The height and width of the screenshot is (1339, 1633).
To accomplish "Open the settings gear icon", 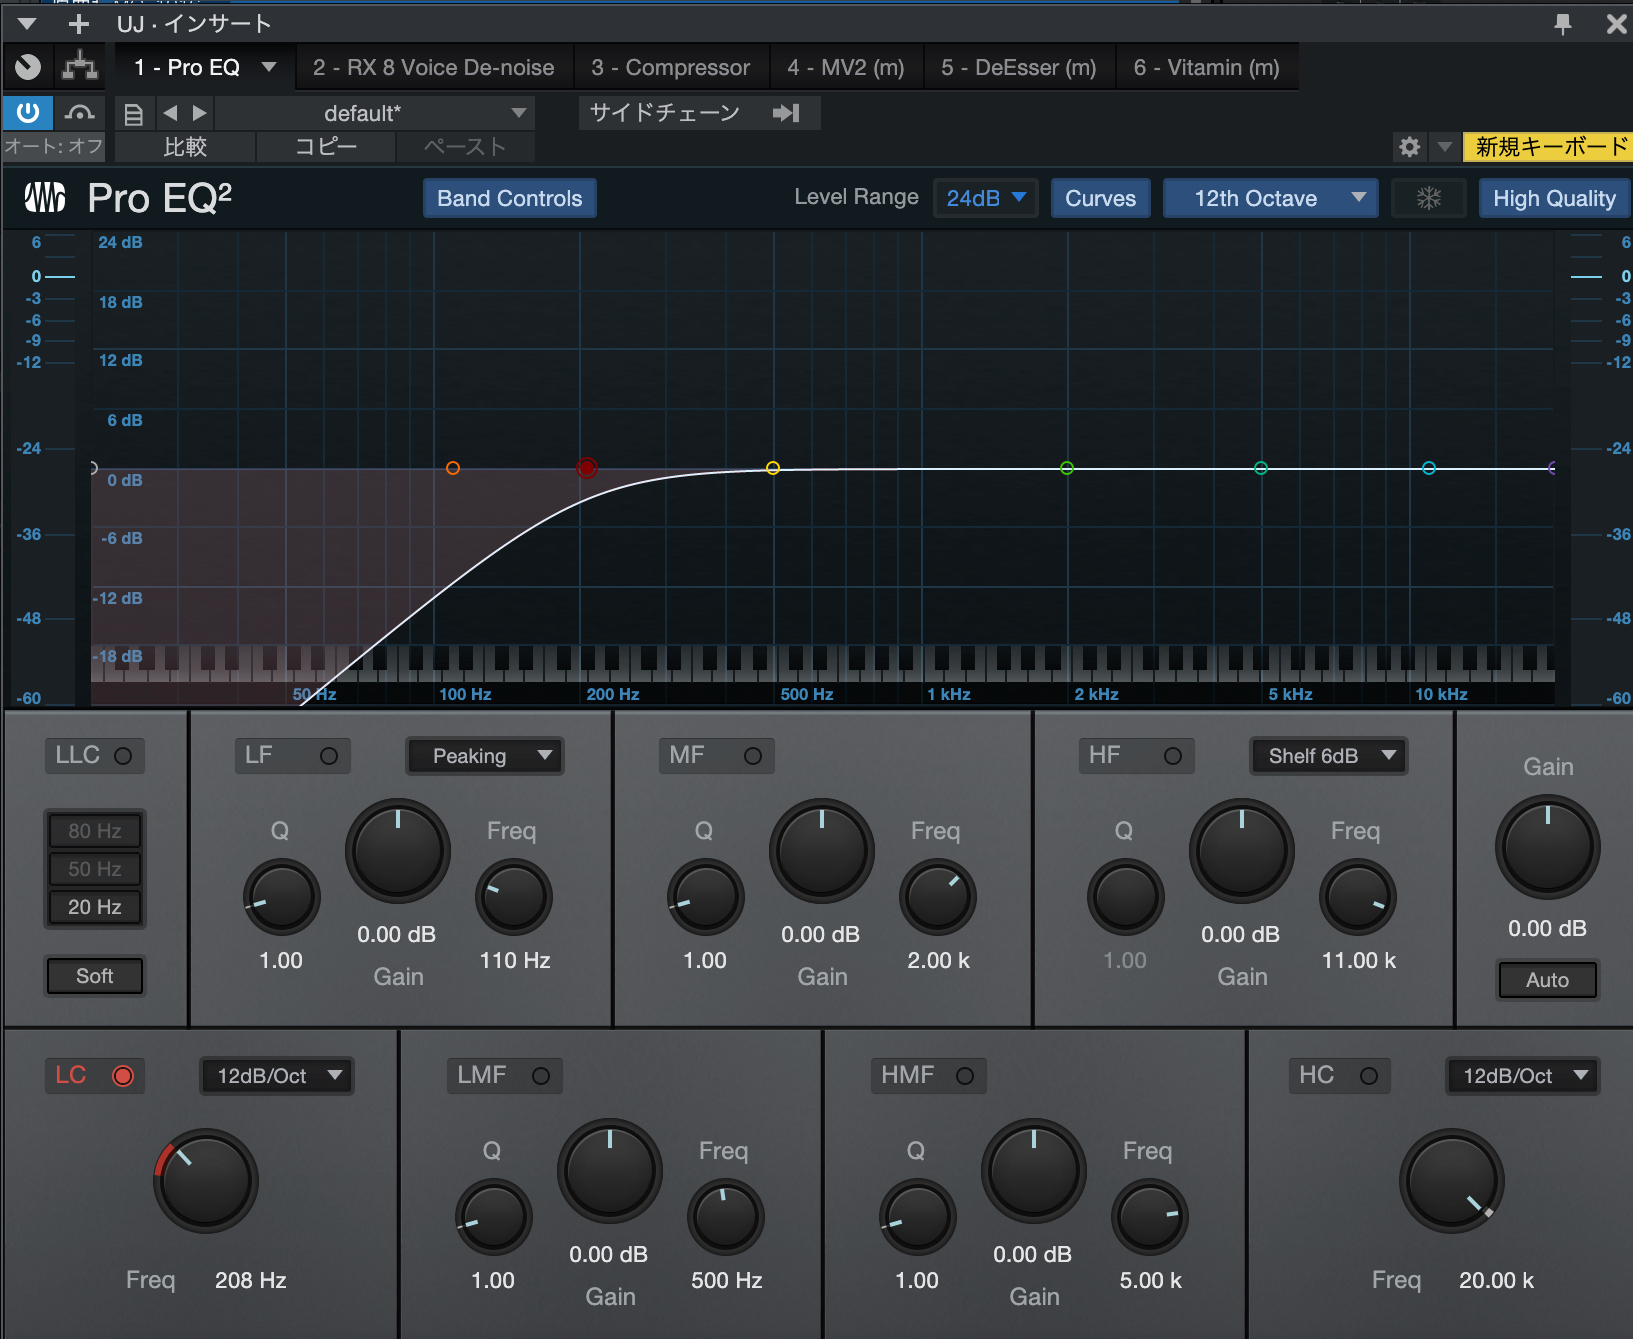I will click(1409, 147).
